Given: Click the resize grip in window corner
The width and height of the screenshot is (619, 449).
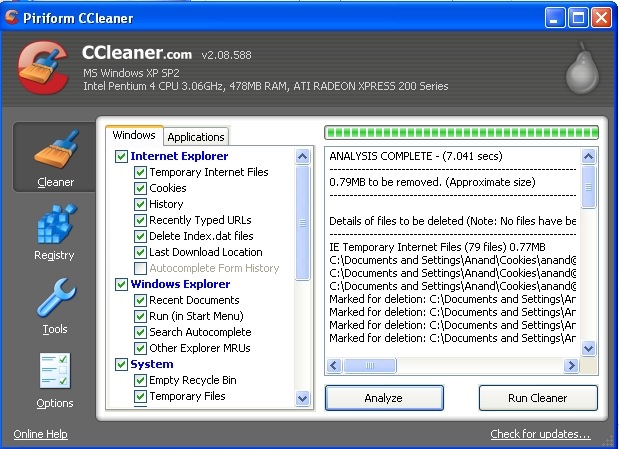Looking at the screenshot, I should click(x=610, y=441).
